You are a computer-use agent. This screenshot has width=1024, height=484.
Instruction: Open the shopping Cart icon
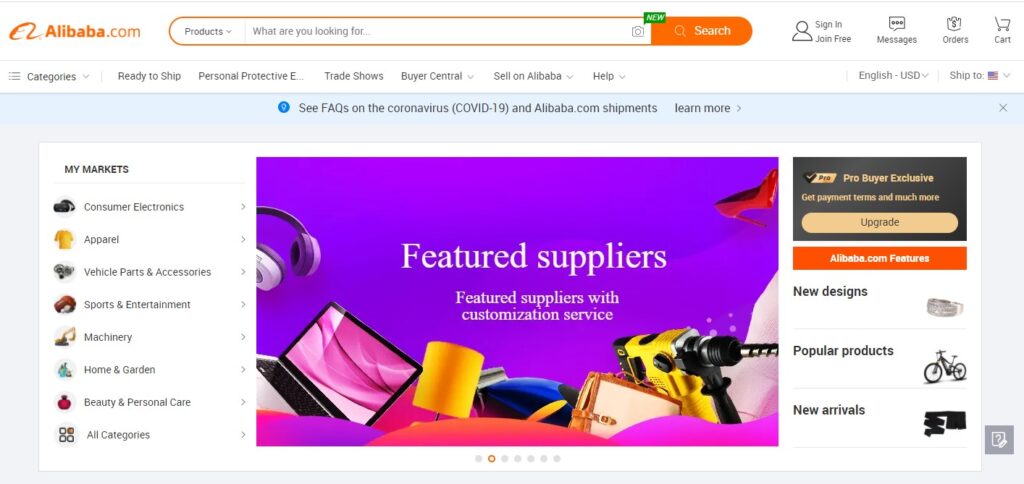(1002, 24)
